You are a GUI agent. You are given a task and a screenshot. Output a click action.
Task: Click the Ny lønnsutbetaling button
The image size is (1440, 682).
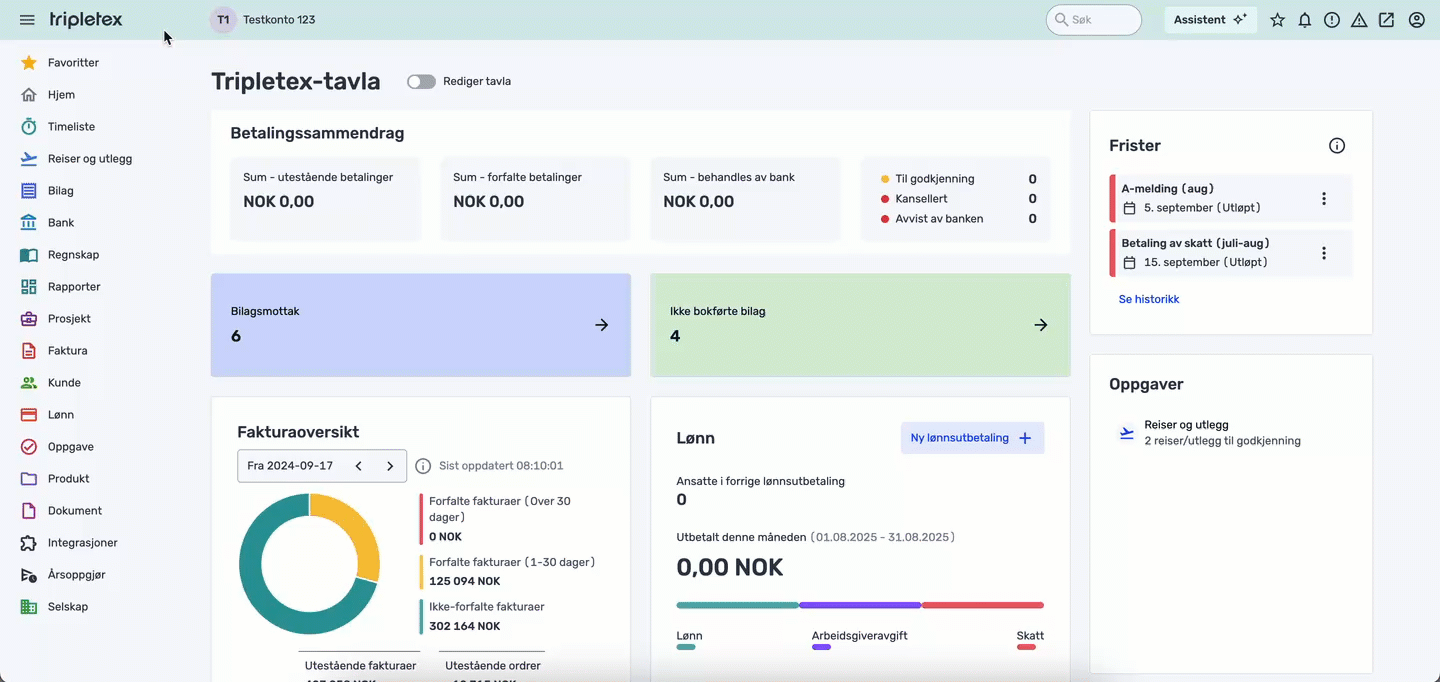pos(972,438)
